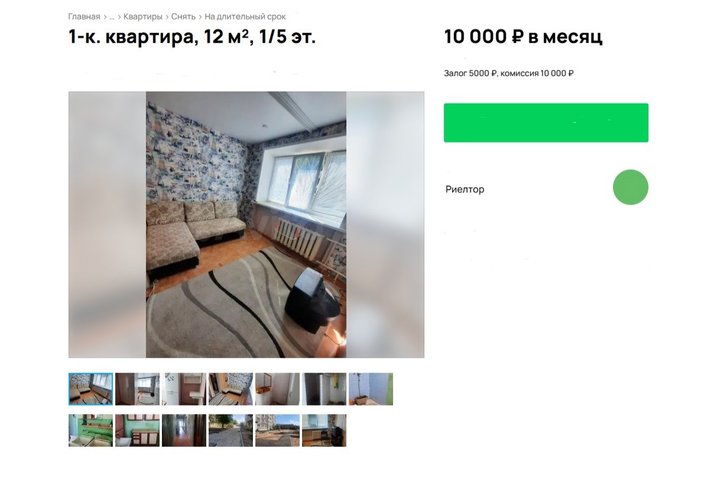
Task: Select thumbnail showing building exterior
Action: 277,430
